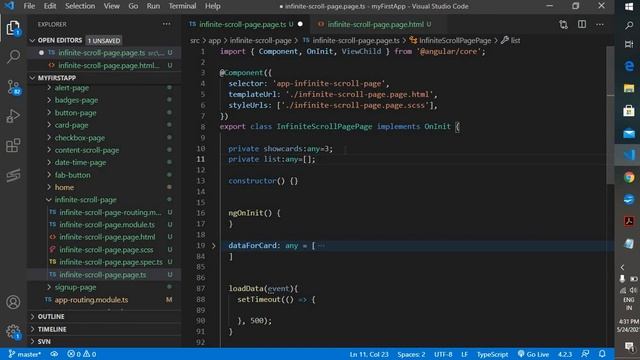Screen dimensions: 640x360
Task: Expand the SVN section
Action: [44, 341]
